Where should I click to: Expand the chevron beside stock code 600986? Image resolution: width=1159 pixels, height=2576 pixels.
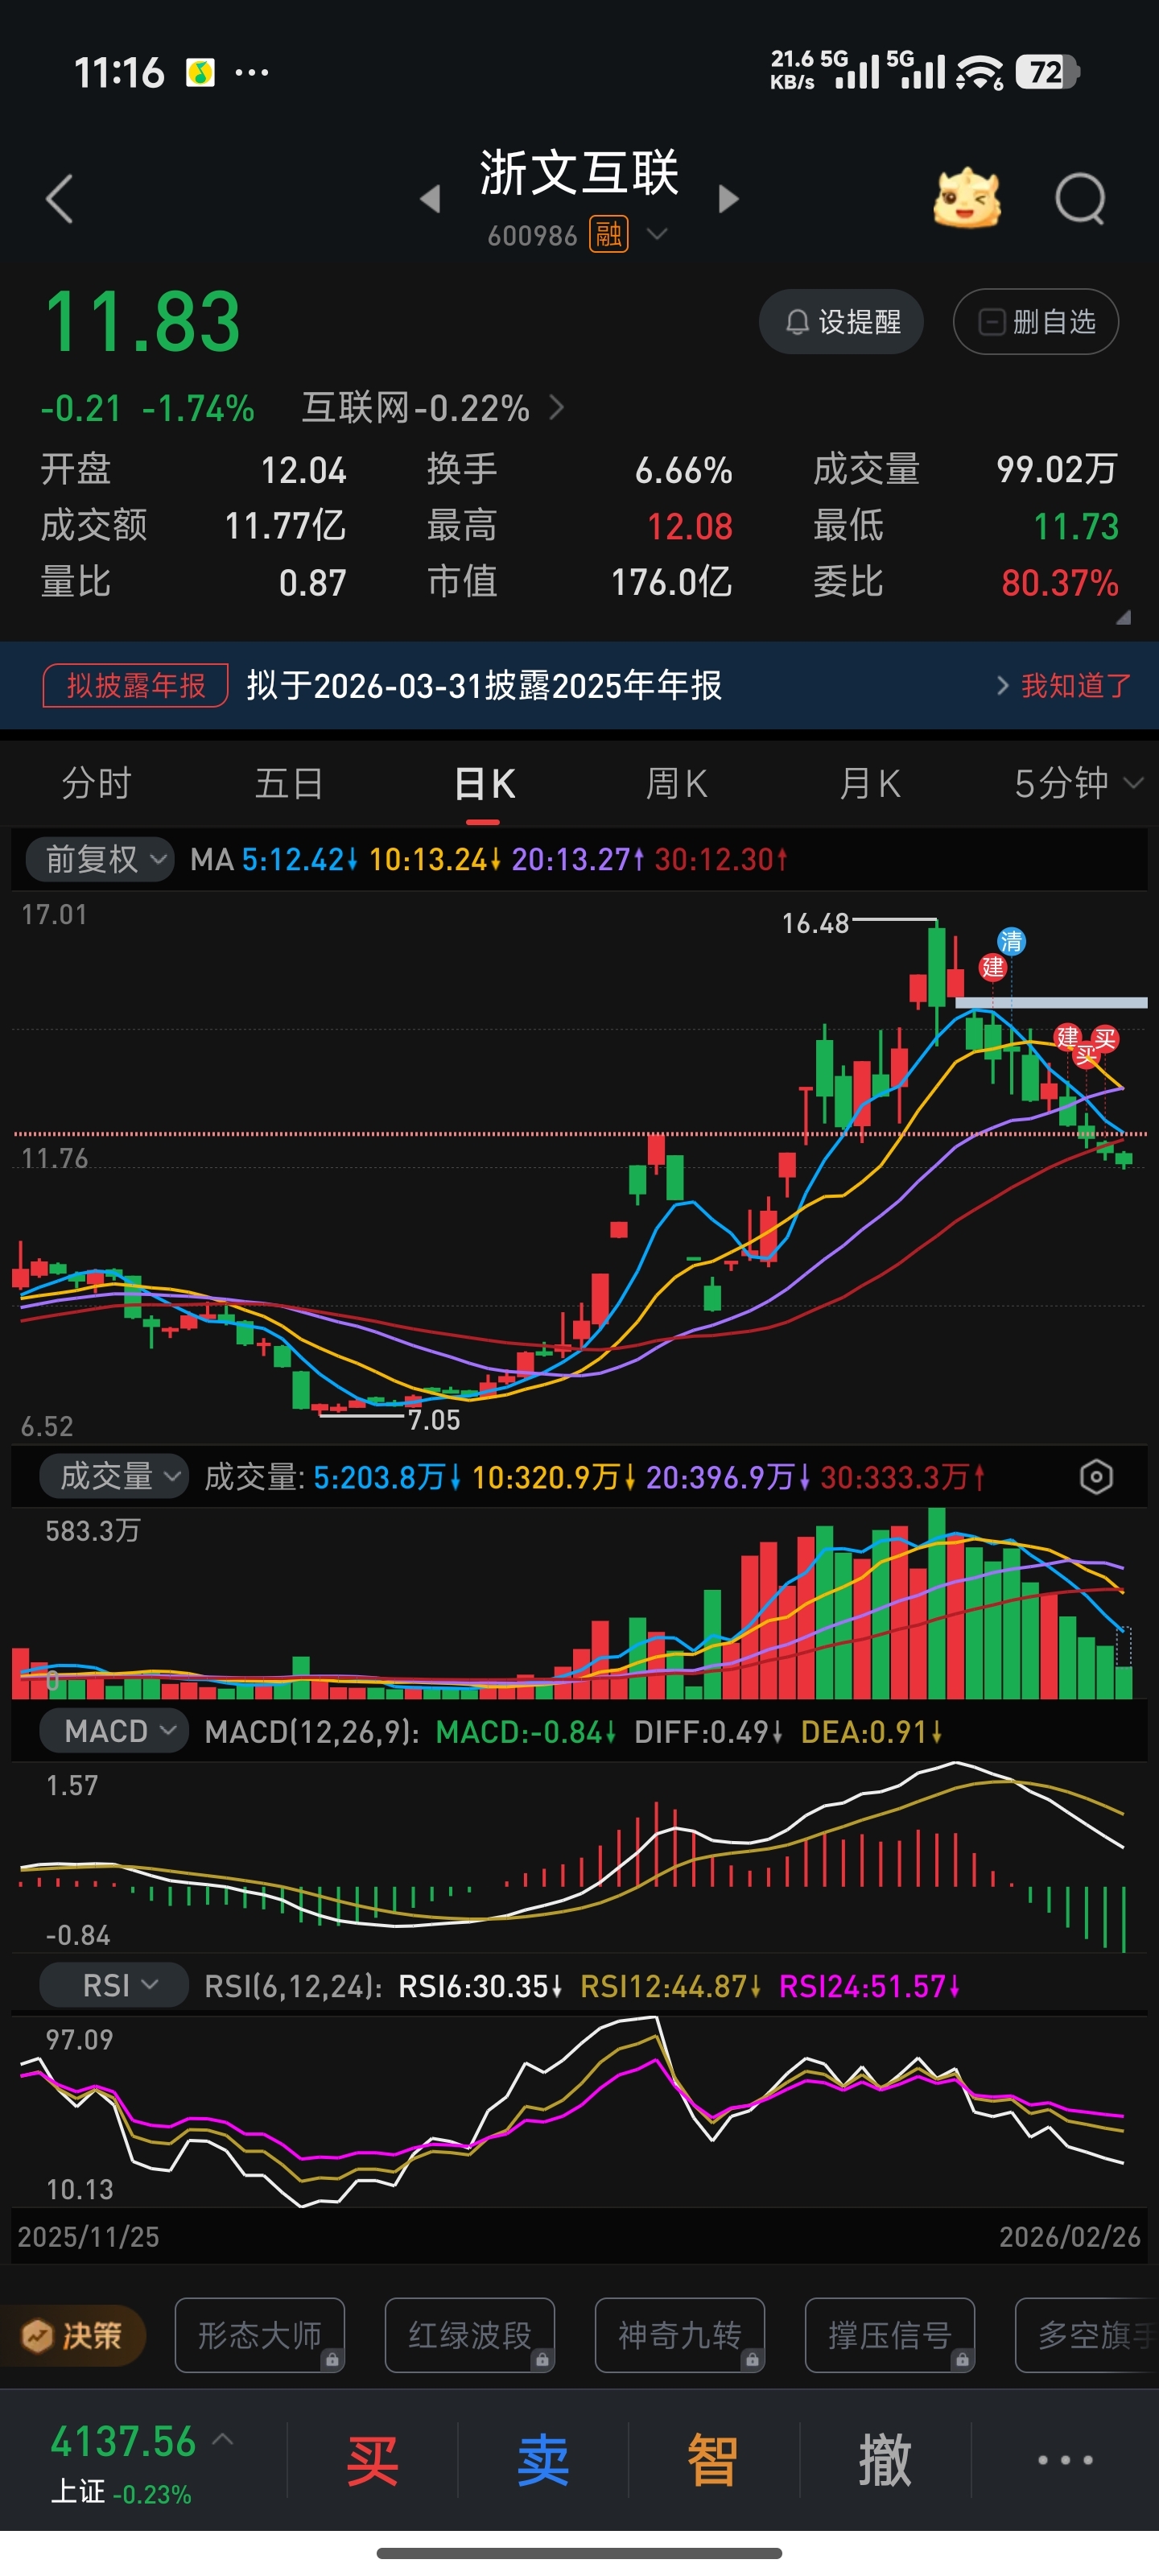pos(657,234)
